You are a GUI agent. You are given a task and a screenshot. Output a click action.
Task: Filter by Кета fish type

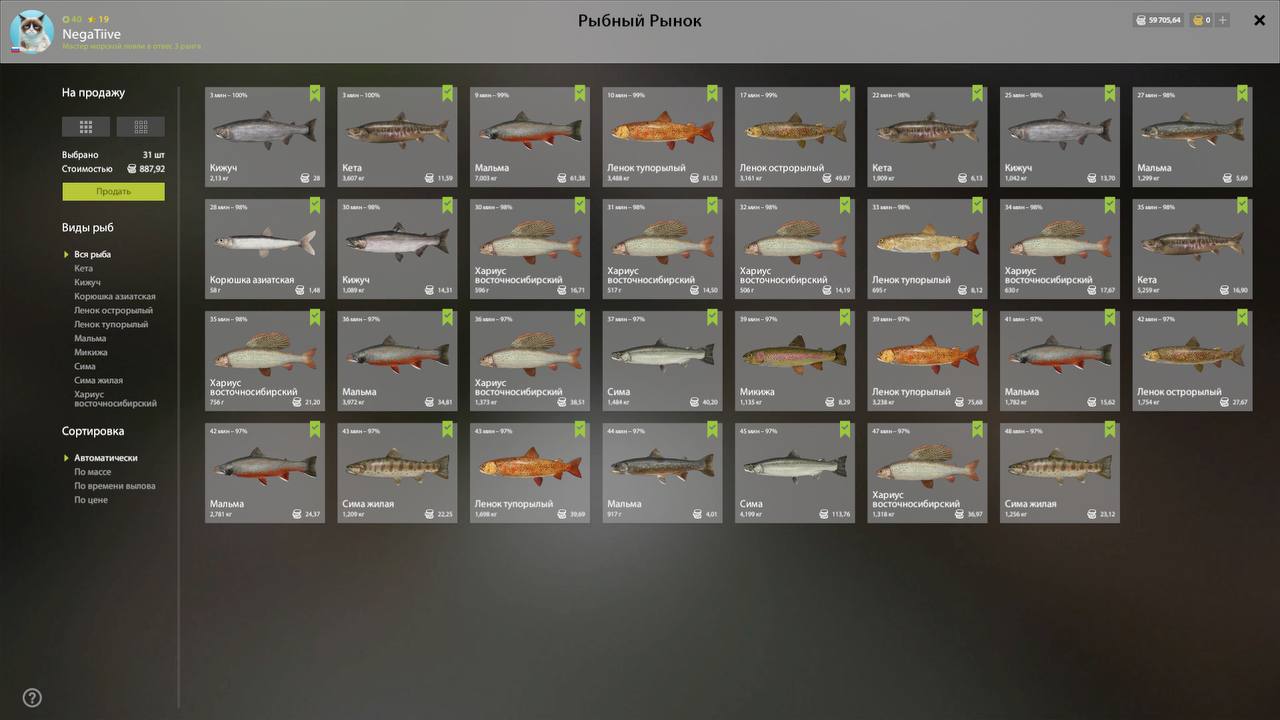83,269
